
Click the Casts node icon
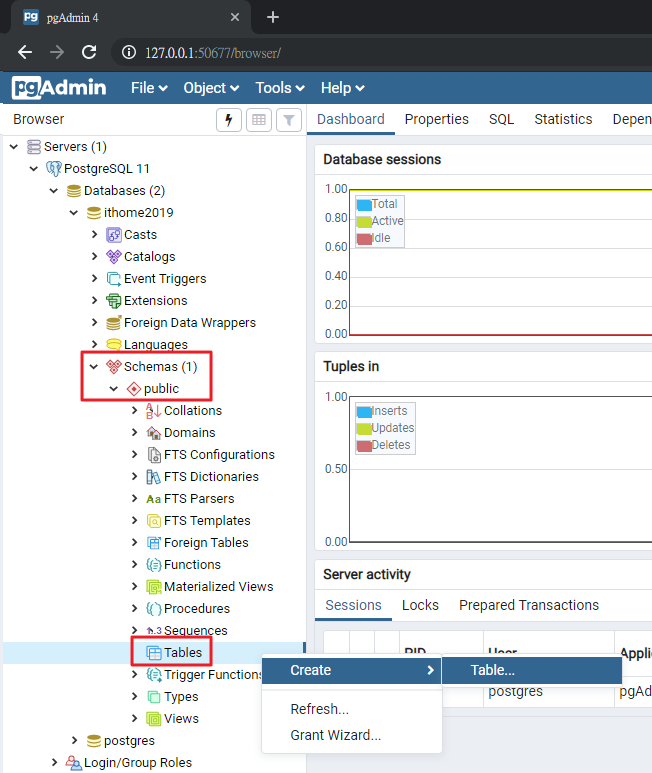114,235
